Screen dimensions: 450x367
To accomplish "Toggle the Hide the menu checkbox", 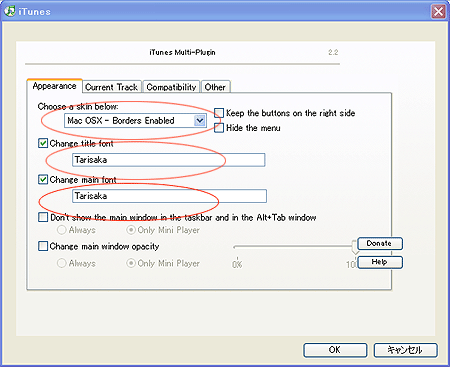I will click(219, 128).
